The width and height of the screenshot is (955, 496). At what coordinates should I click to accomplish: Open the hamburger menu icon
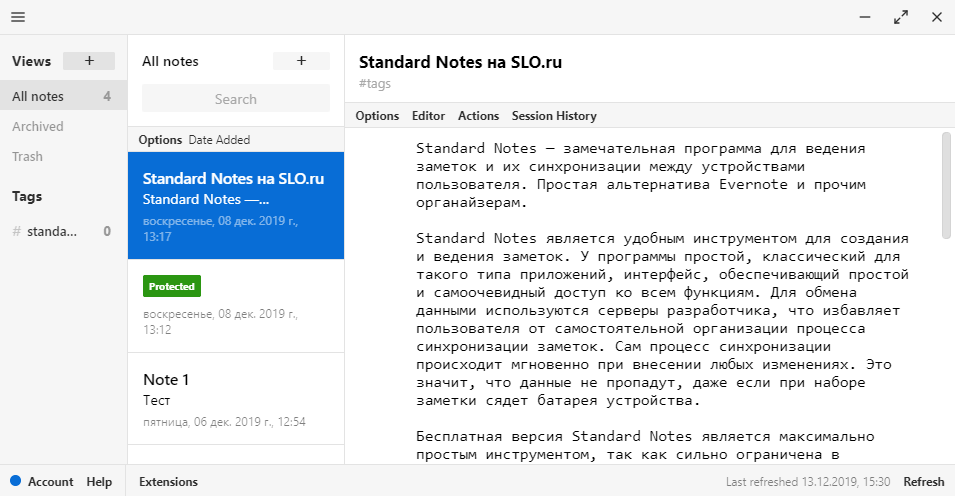(18, 17)
